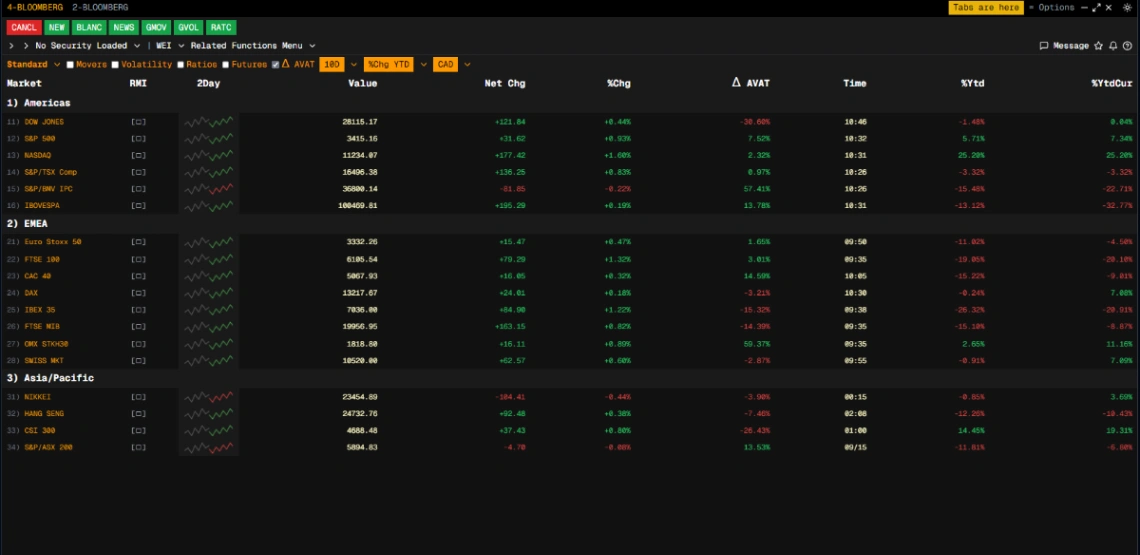Switch to the 4-BLOOMBERG tab

[35, 7]
